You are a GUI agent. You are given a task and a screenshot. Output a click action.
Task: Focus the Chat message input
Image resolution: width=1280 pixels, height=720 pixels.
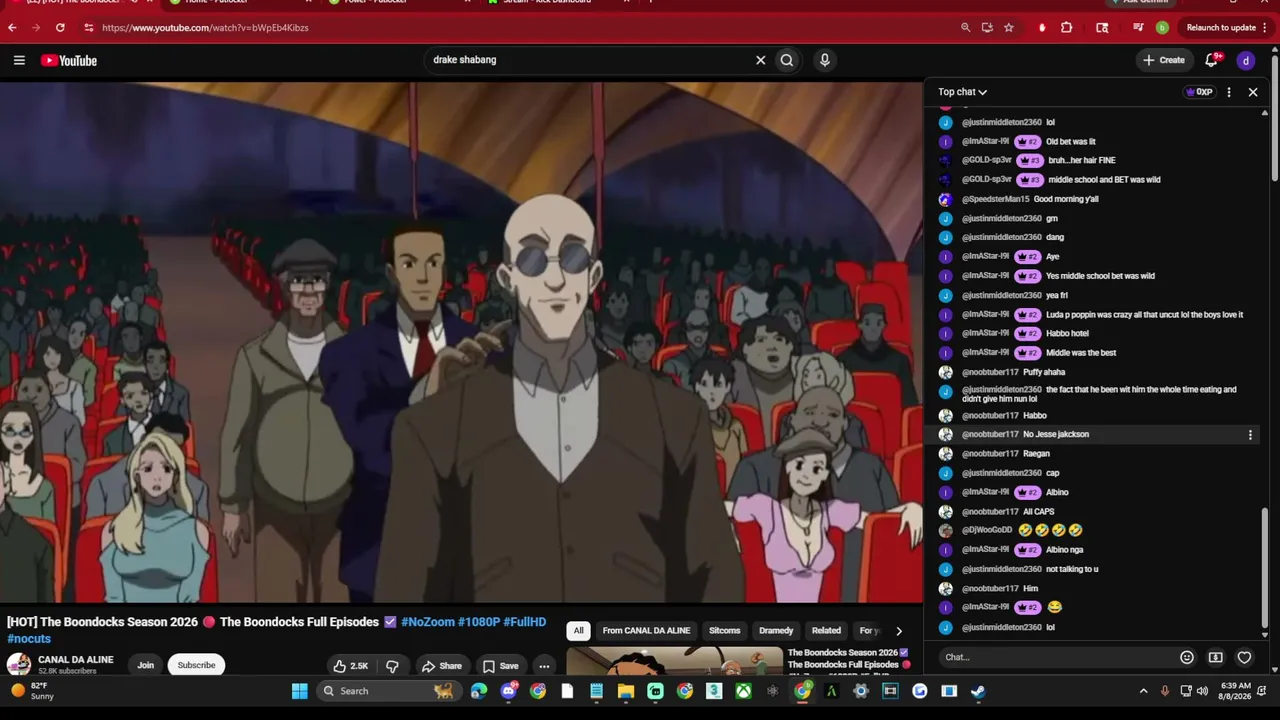pos(1058,657)
